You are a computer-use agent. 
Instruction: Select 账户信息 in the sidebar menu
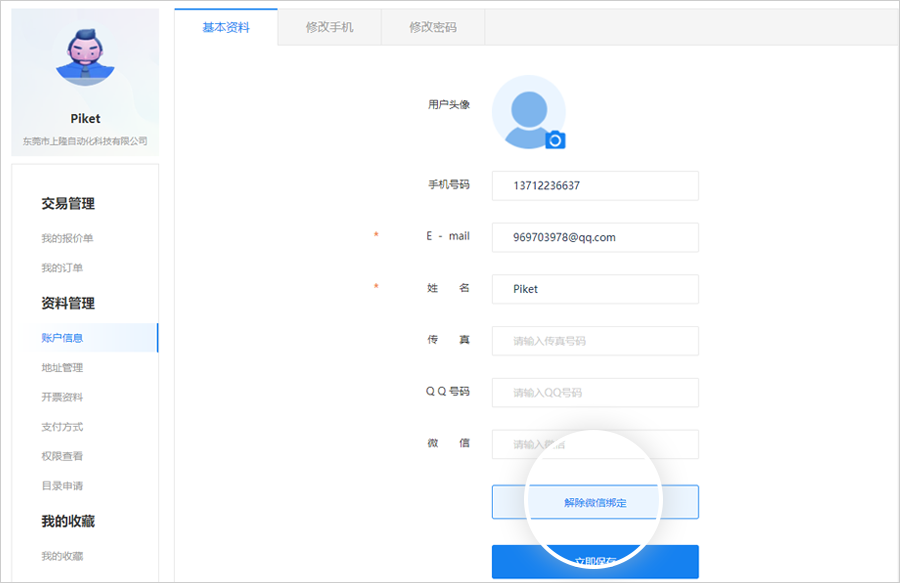tap(62, 338)
